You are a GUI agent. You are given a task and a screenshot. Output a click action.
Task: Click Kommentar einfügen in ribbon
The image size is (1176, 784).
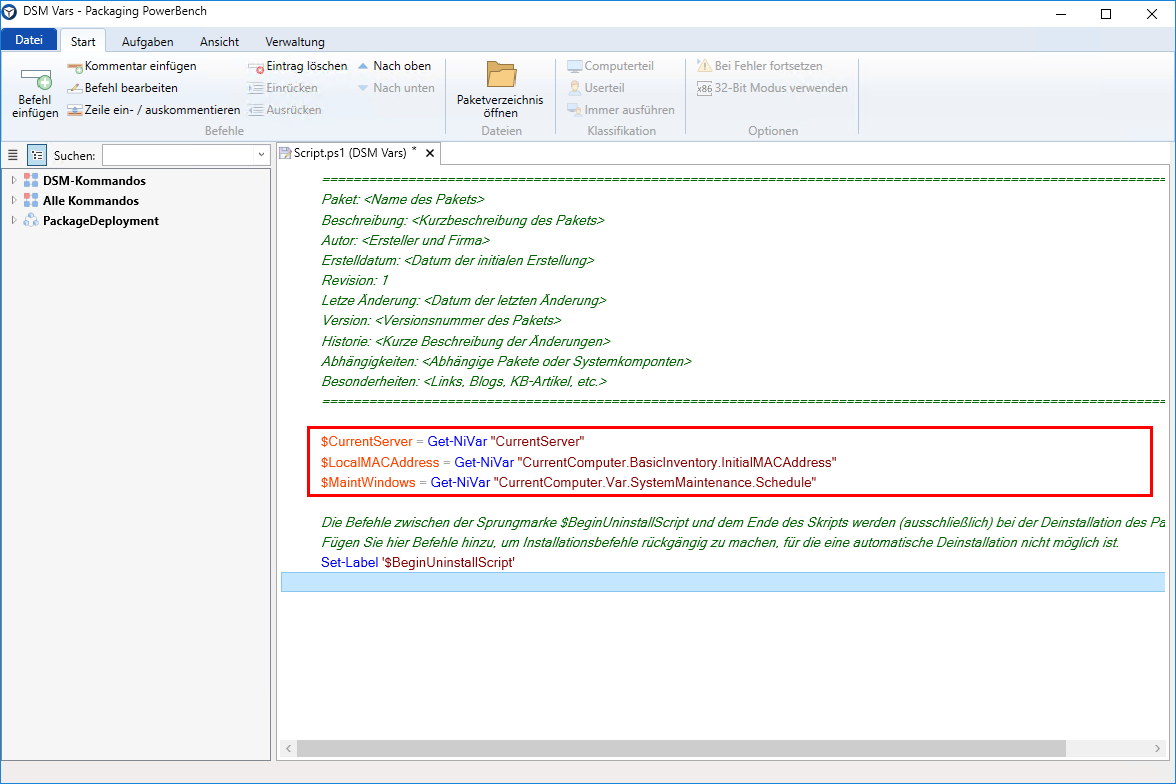[132, 66]
